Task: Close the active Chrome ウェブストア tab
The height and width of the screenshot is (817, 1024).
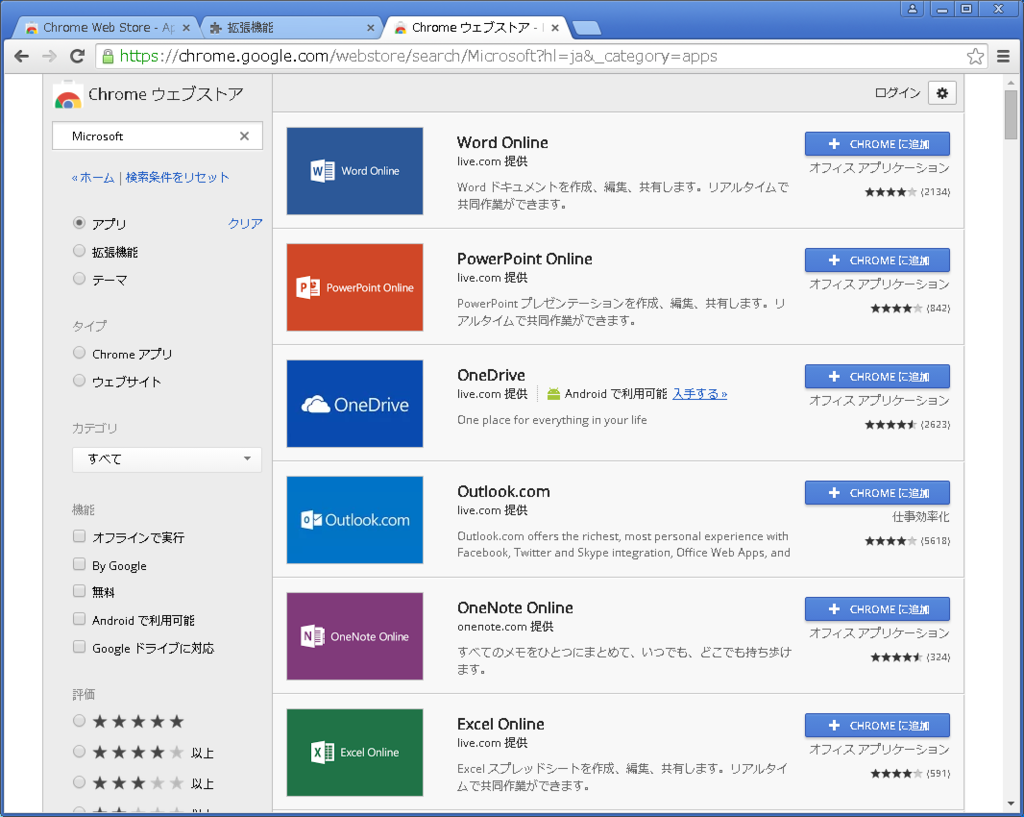Action: [554, 28]
